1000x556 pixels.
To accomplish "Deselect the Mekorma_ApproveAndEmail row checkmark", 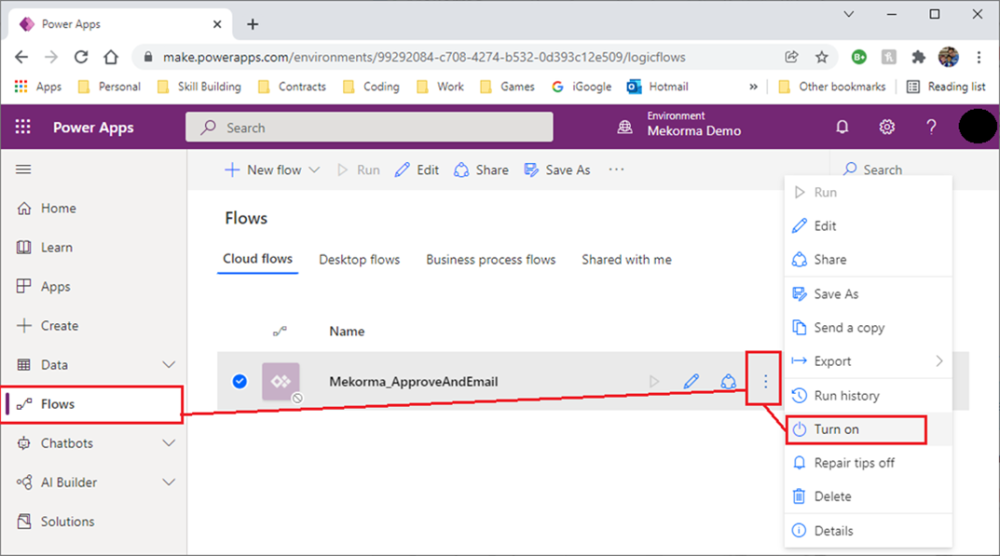I will click(240, 381).
